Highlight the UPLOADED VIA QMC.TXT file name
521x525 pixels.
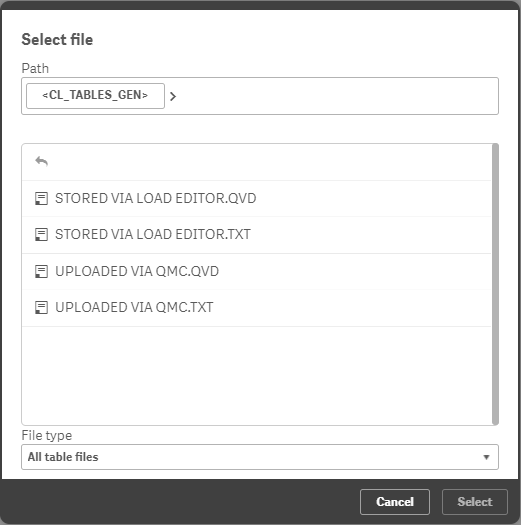coord(134,307)
